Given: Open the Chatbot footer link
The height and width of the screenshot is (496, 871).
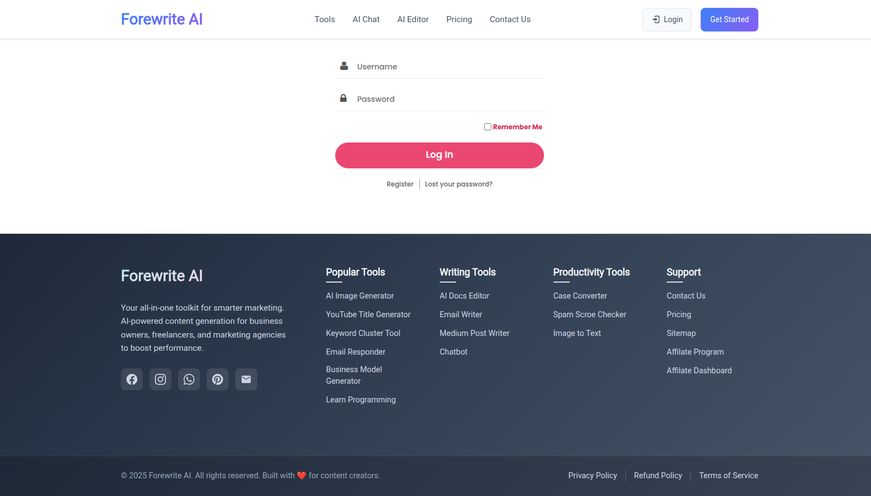Looking at the screenshot, I should 453,352.
